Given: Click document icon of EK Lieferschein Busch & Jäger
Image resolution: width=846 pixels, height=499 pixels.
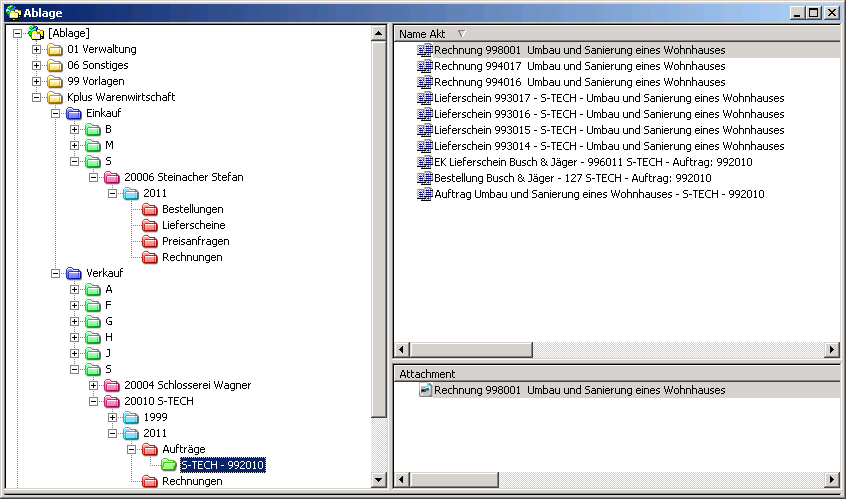Looking at the screenshot, I should pos(425,162).
